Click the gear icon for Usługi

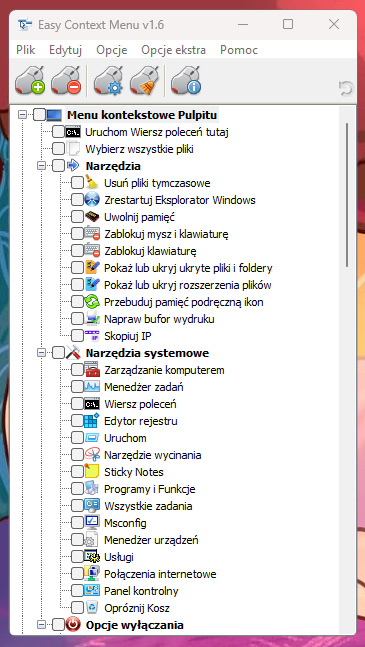point(92,557)
